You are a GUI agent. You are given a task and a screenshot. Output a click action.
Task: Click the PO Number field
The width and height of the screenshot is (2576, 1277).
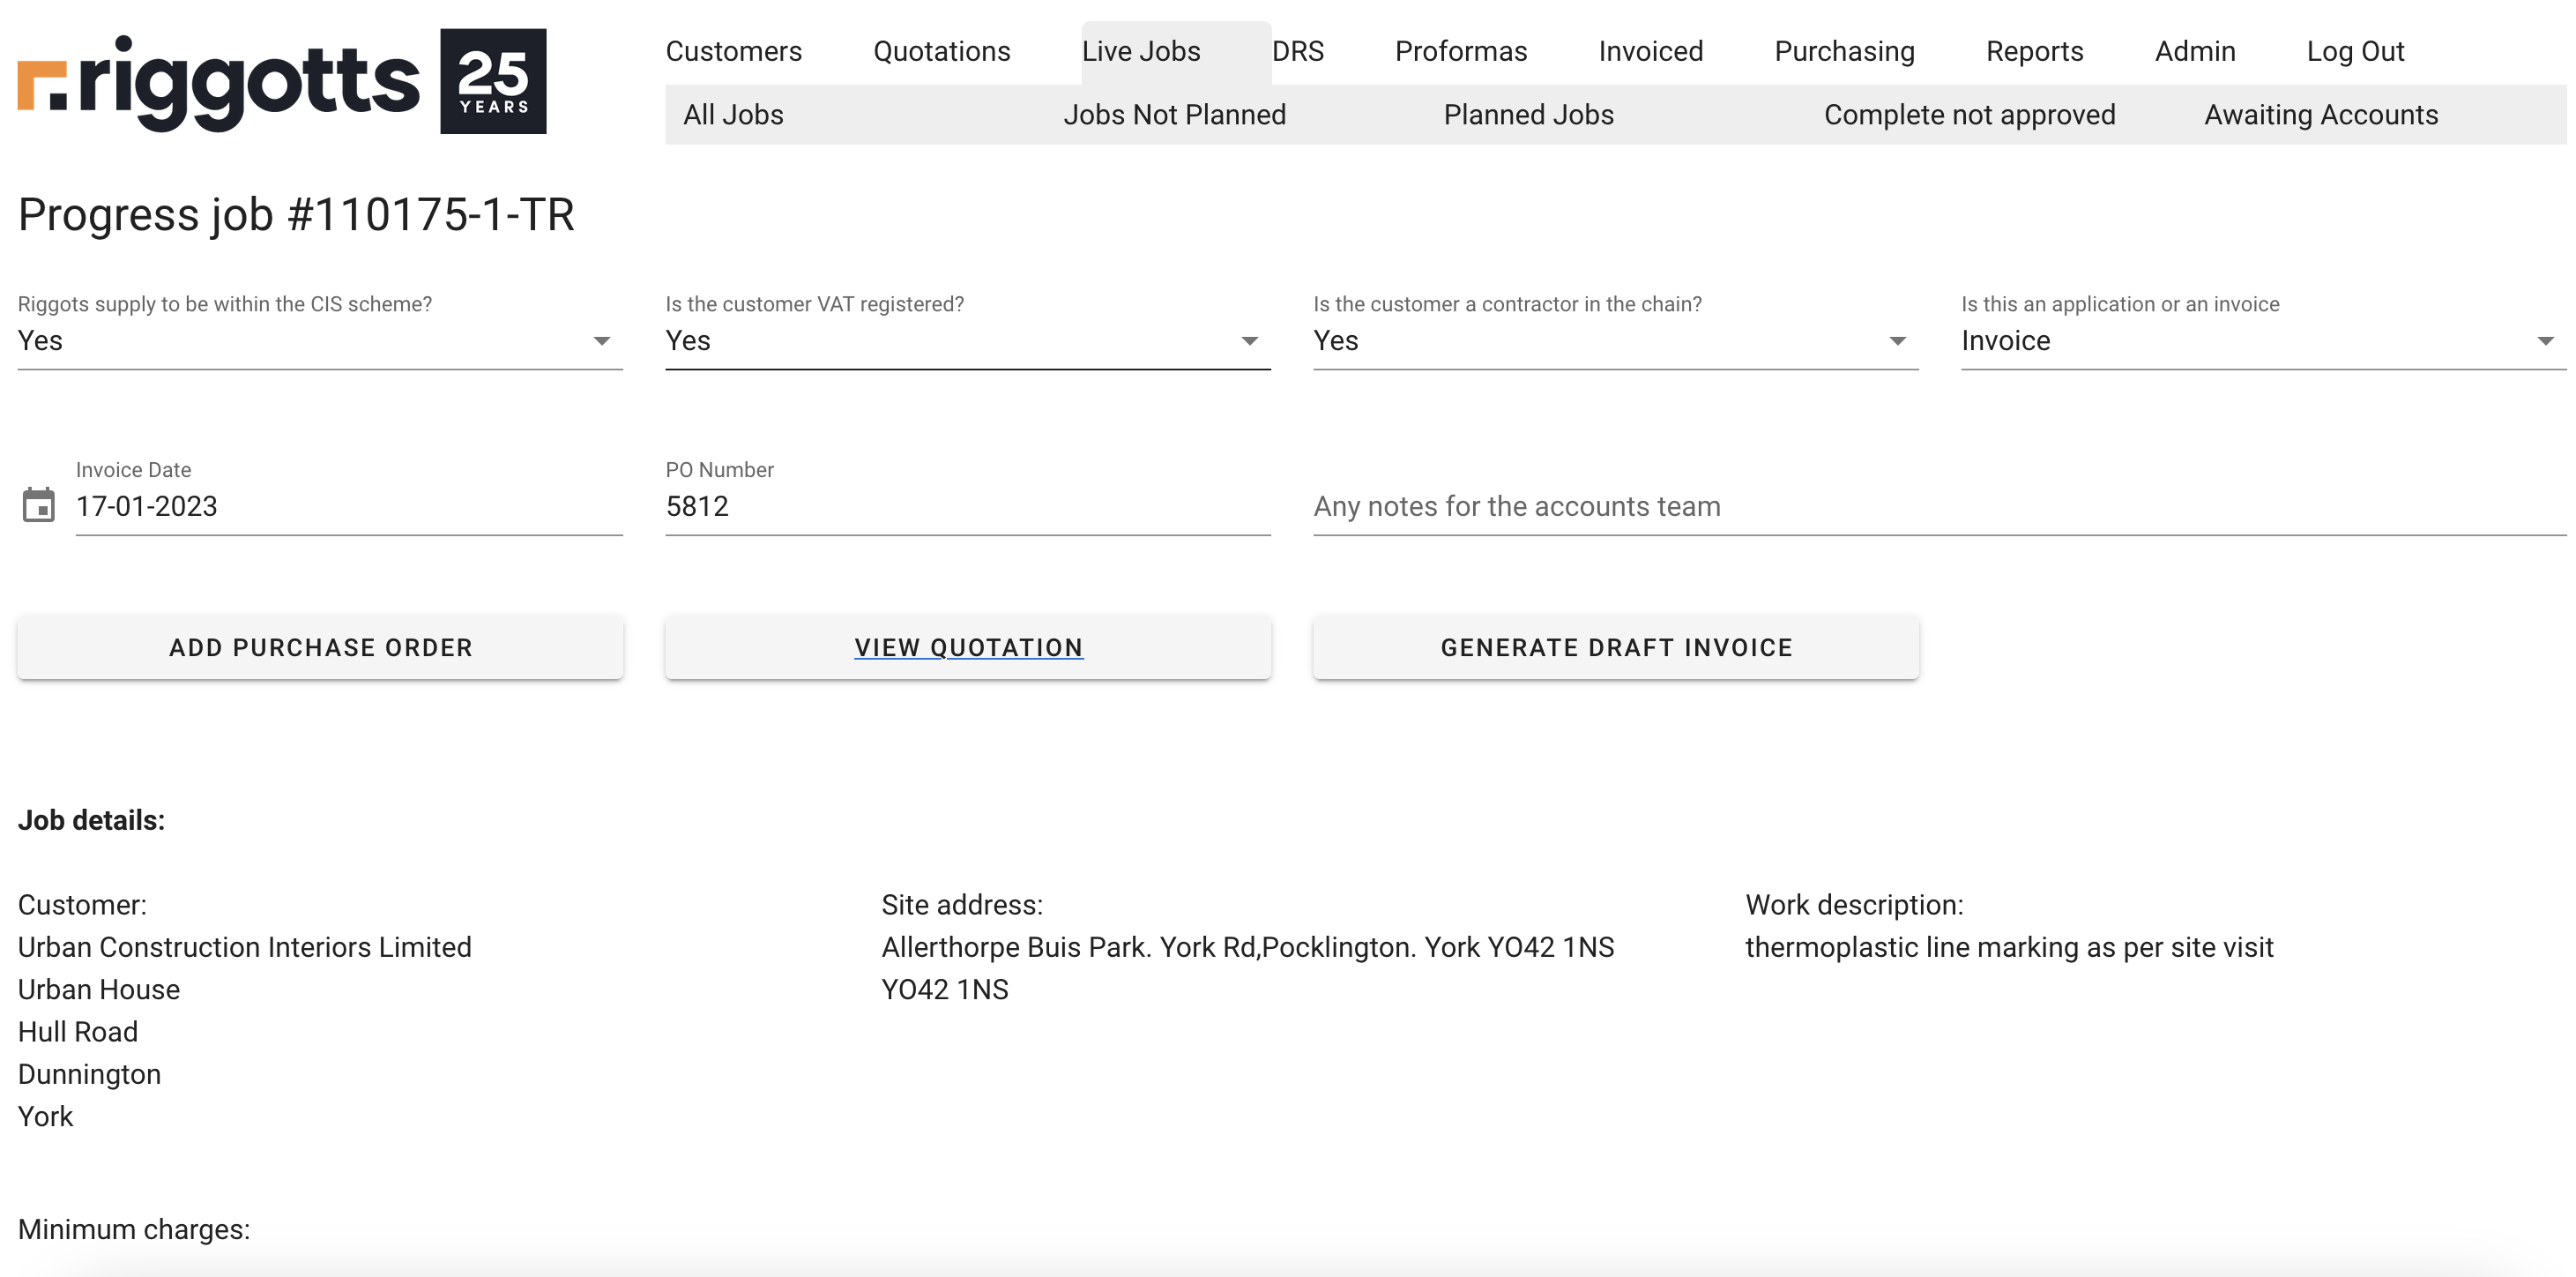(966, 506)
